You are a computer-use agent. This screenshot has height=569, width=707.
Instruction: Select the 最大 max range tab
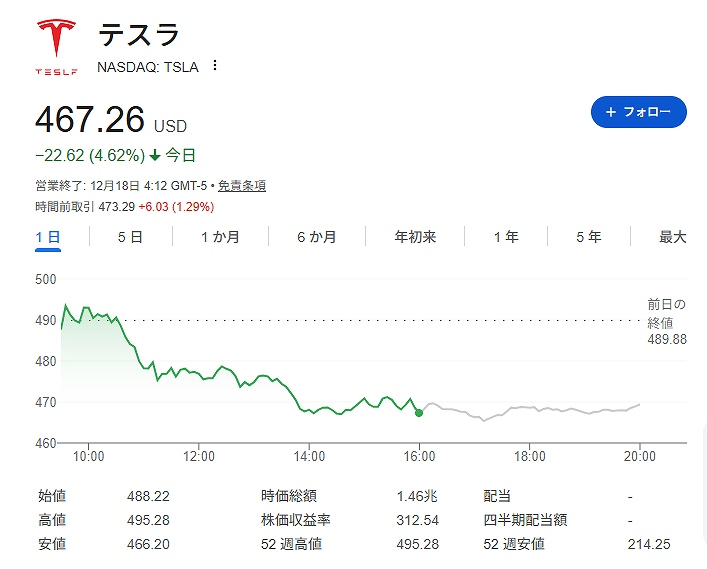tap(672, 237)
